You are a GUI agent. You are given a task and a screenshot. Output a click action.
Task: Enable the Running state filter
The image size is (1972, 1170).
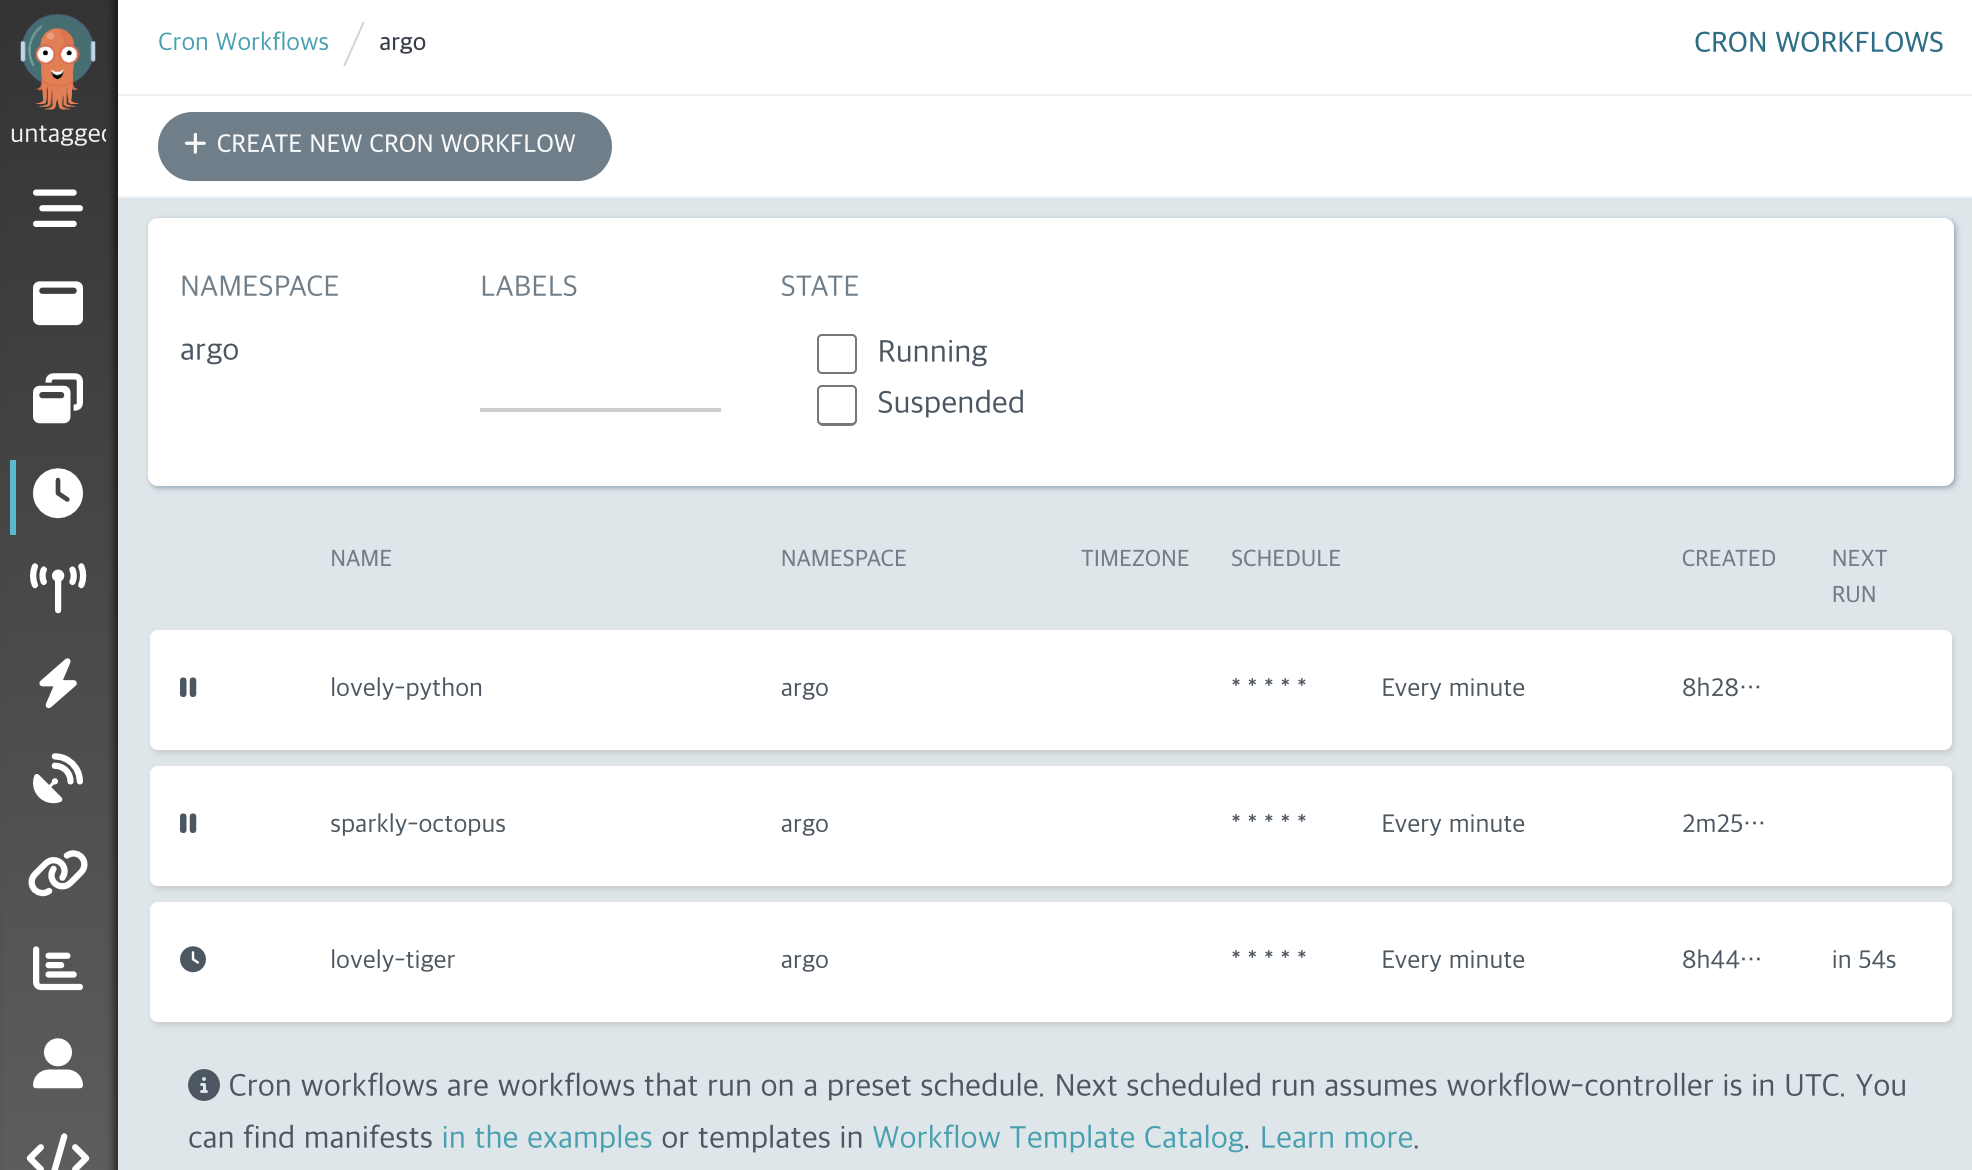pos(836,352)
